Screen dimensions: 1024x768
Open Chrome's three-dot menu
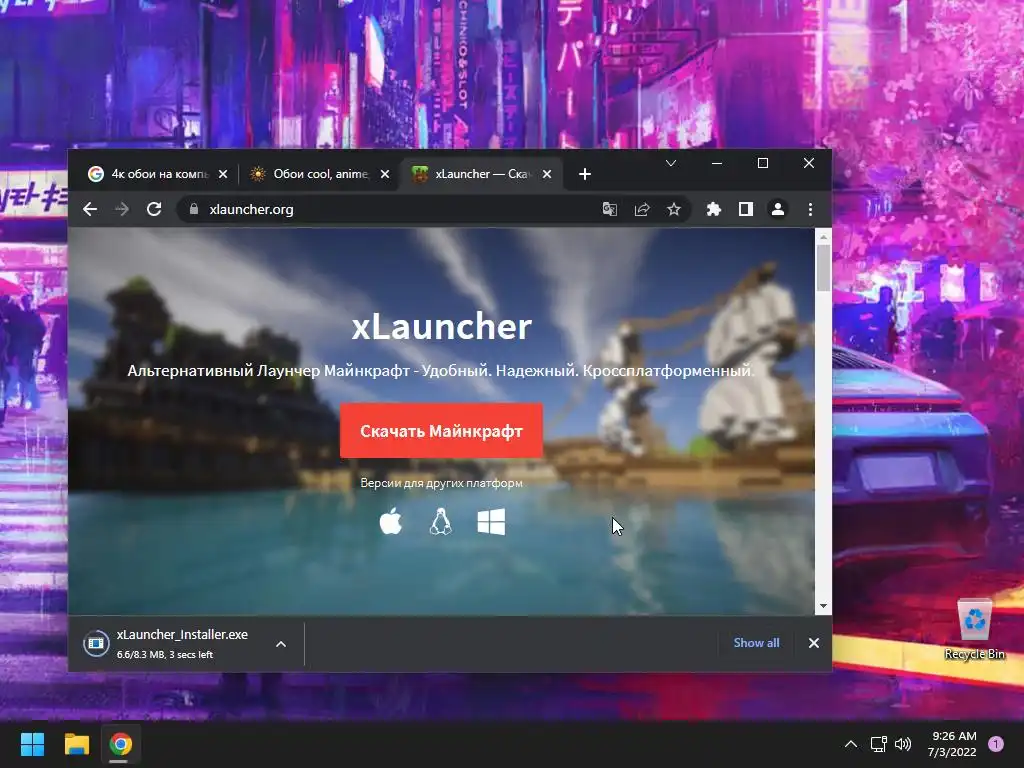tap(810, 209)
